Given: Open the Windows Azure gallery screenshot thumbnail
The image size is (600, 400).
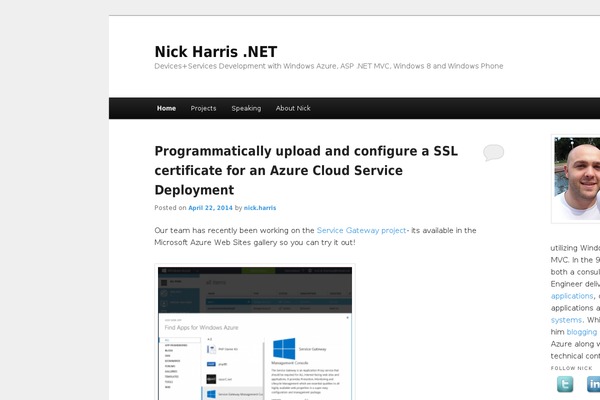Looking at the screenshot, I should pyautogui.click(x=255, y=332).
